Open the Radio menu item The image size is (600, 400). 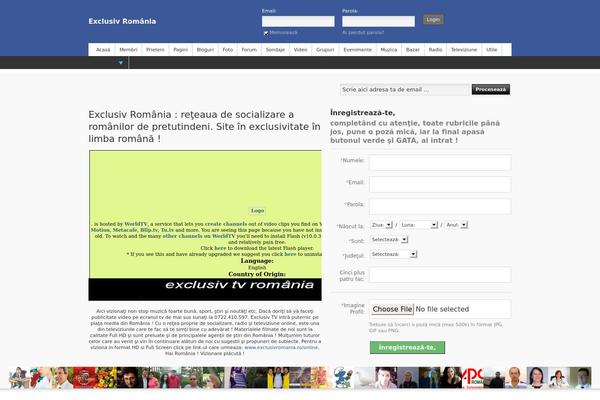pyautogui.click(x=435, y=50)
